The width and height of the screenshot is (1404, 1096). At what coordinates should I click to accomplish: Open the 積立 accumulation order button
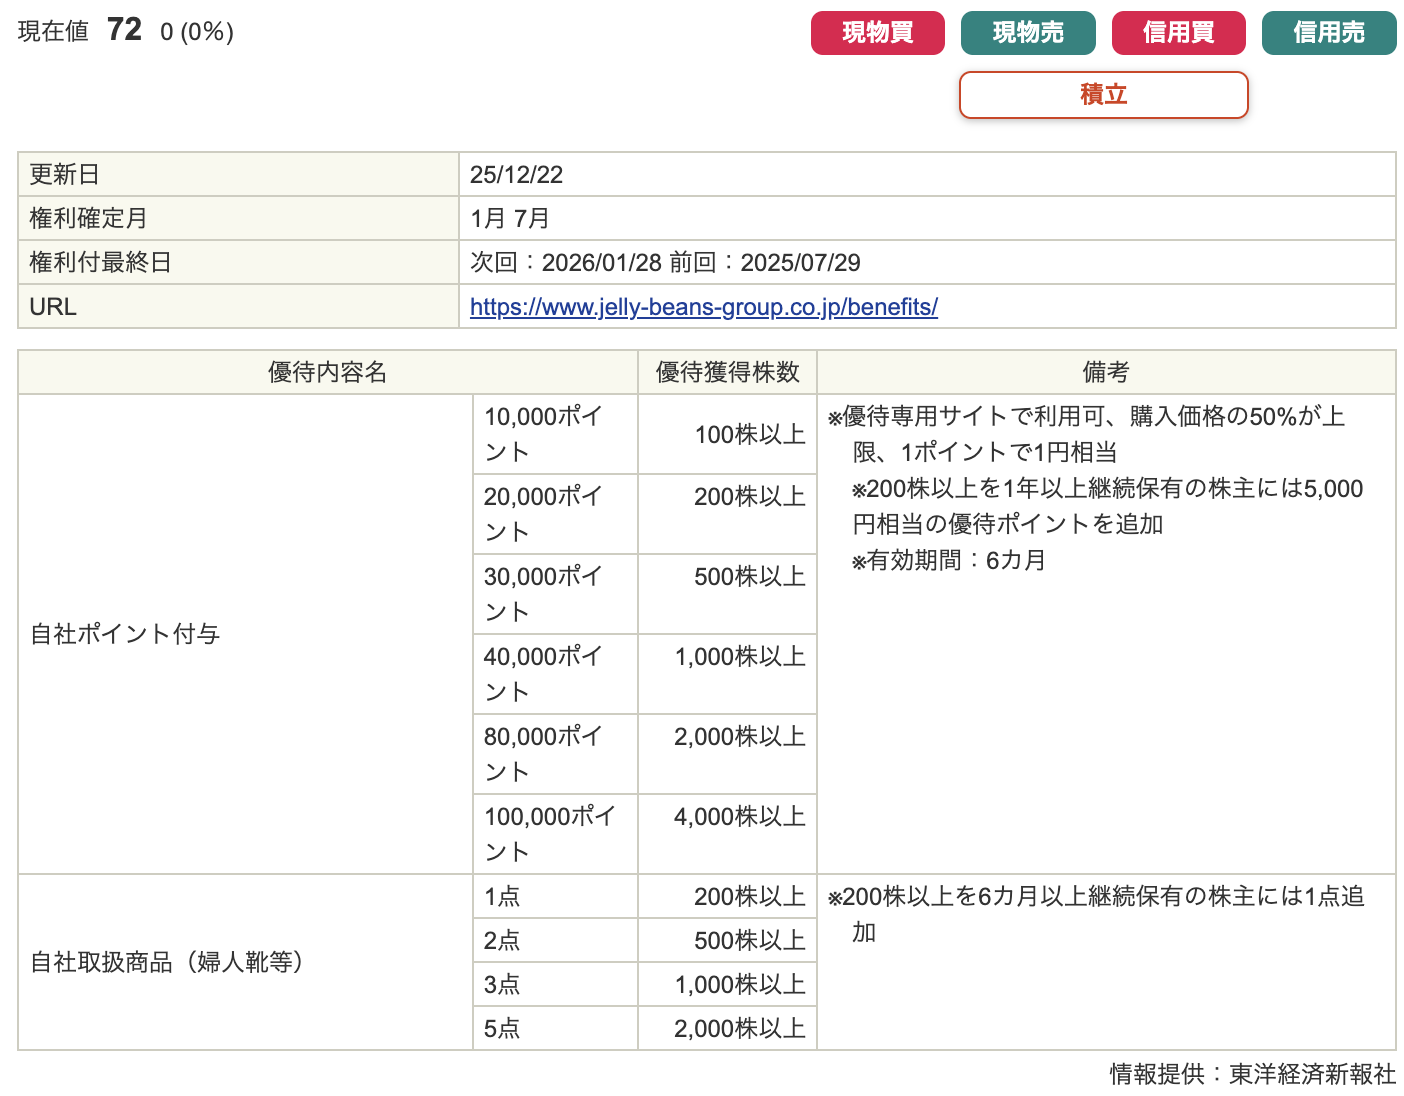point(1103,95)
